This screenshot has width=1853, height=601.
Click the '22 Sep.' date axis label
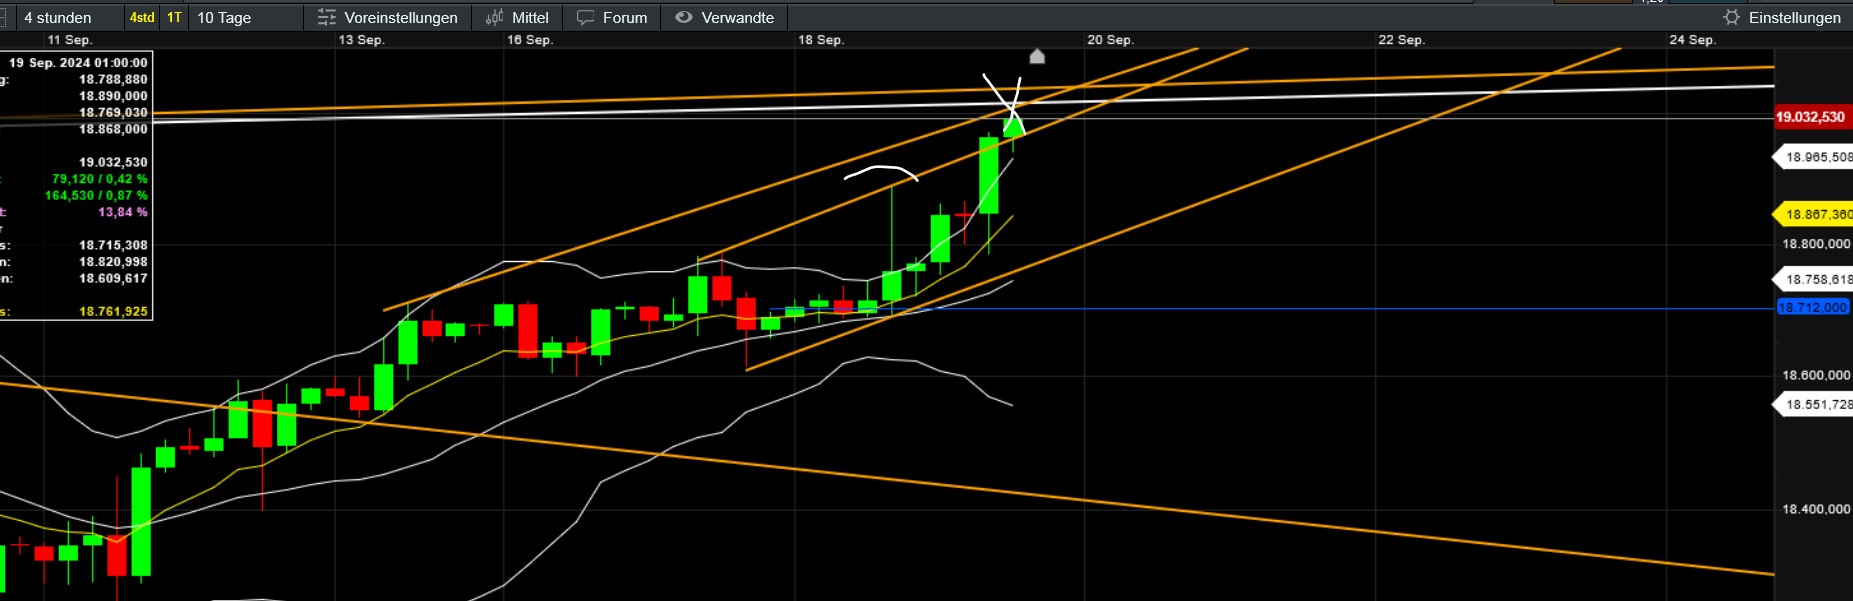[x=1401, y=40]
